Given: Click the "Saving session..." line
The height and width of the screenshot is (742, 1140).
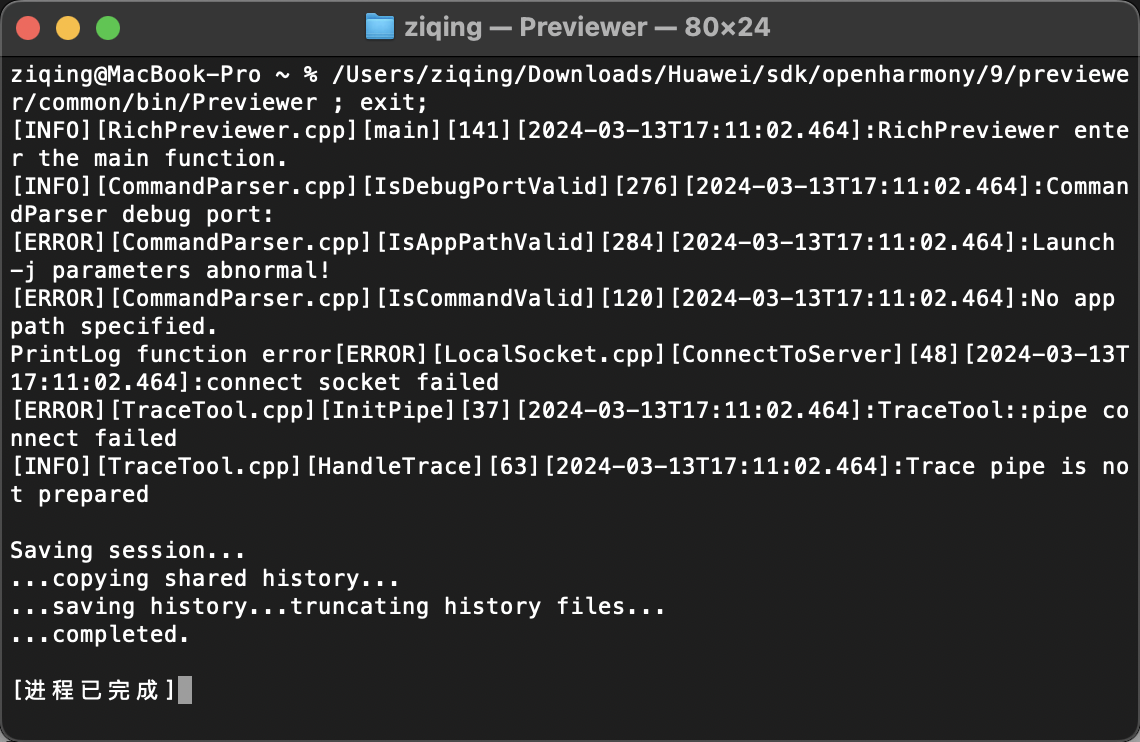Looking at the screenshot, I should (108, 550).
